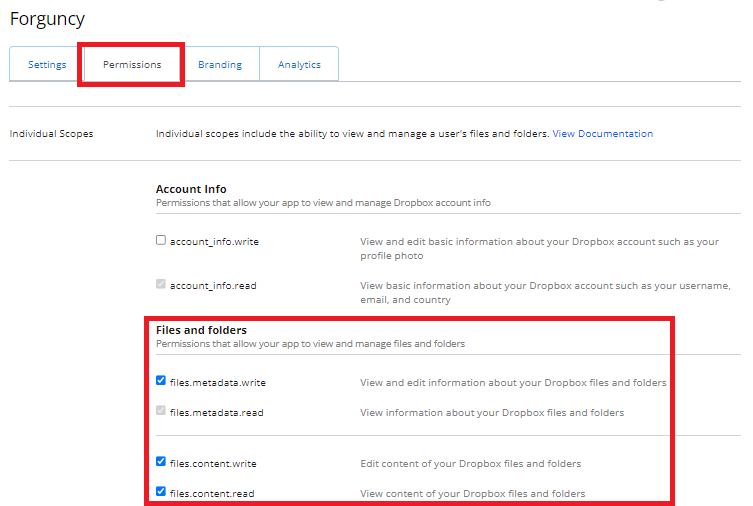This screenshot has height=506, width=753.
Task: Click the grayed files.metadata.read checkbox
Action: tap(161, 411)
